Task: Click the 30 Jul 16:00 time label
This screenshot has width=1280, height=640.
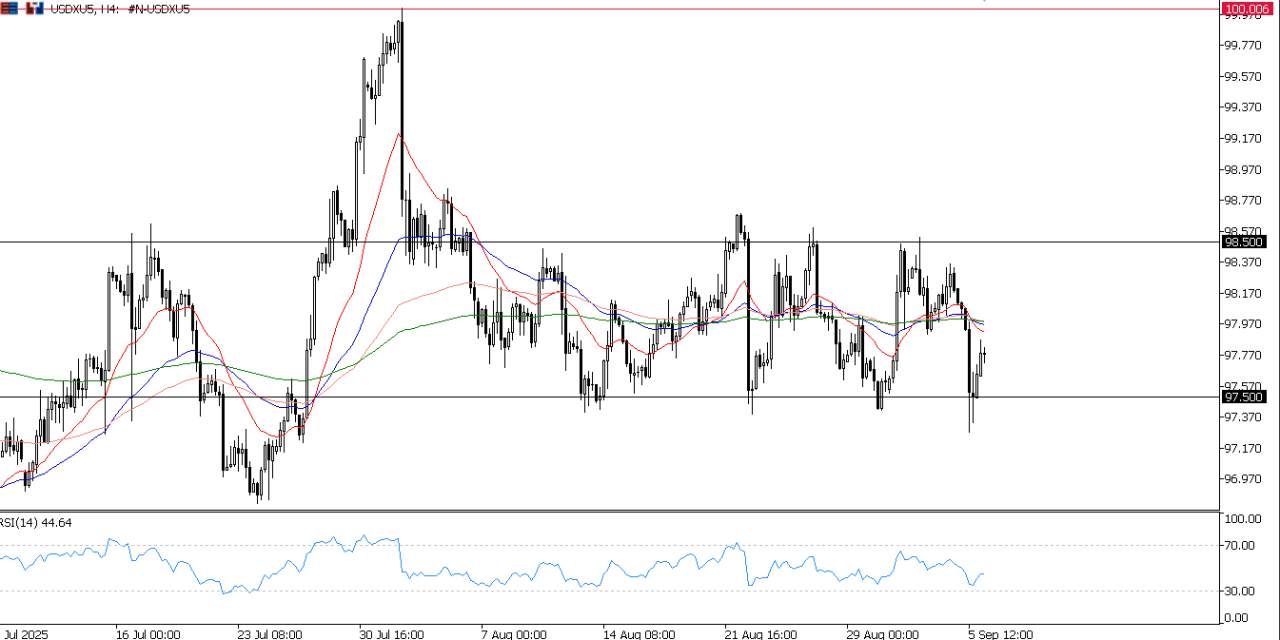Action: click(392, 634)
